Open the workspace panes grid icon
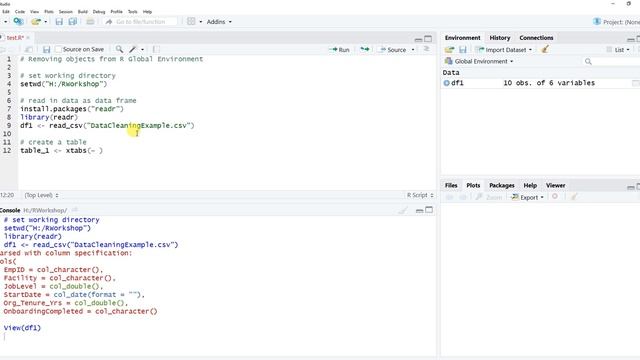Screen dimensions: 640x360 pyautogui.click(x=191, y=22)
